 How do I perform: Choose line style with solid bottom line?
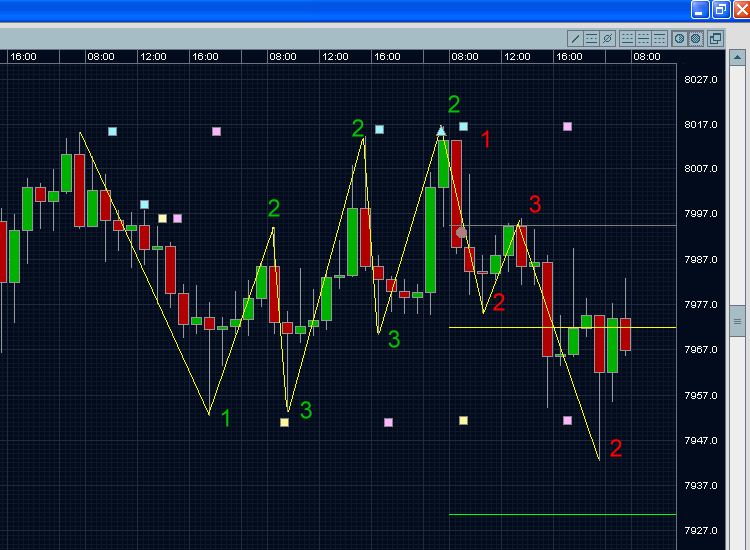[x=627, y=38]
